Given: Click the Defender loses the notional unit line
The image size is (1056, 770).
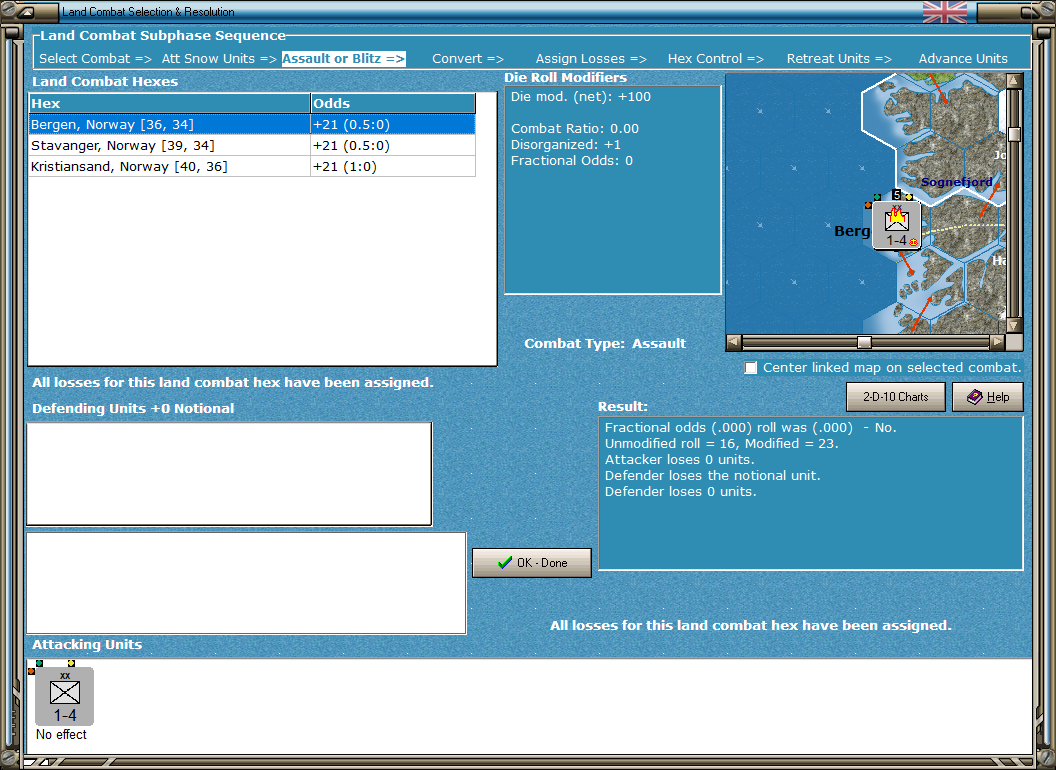Looking at the screenshot, I should point(712,476).
